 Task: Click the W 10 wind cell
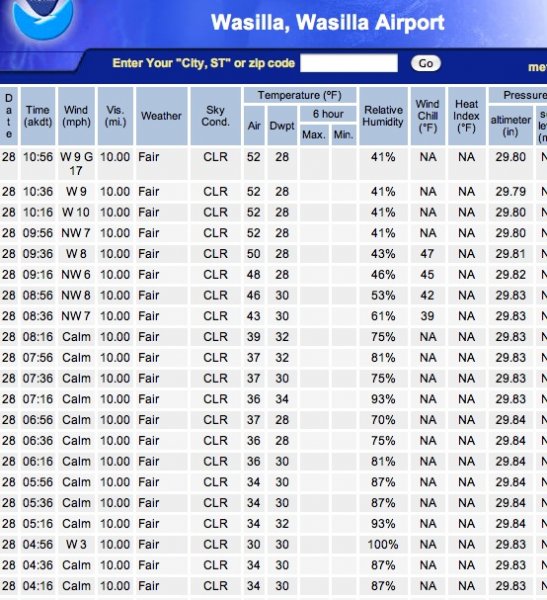click(x=76, y=212)
